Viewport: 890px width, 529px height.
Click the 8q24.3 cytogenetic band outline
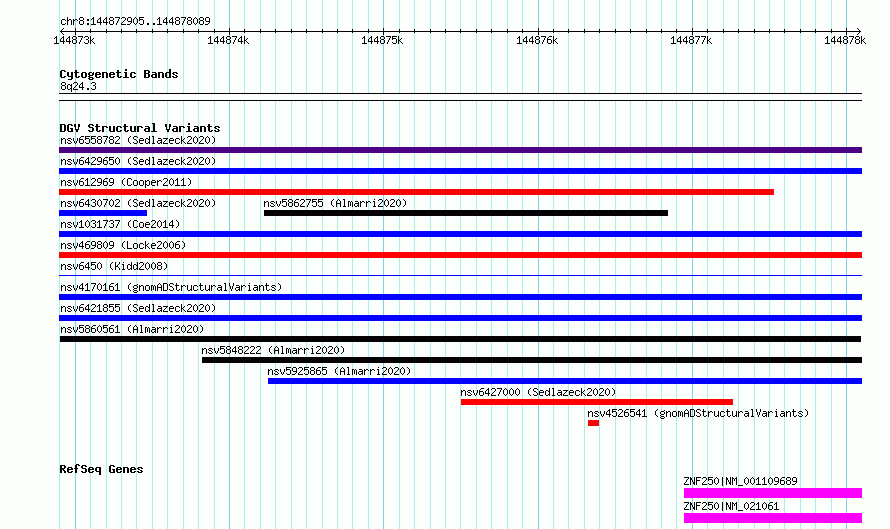coord(460,97)
